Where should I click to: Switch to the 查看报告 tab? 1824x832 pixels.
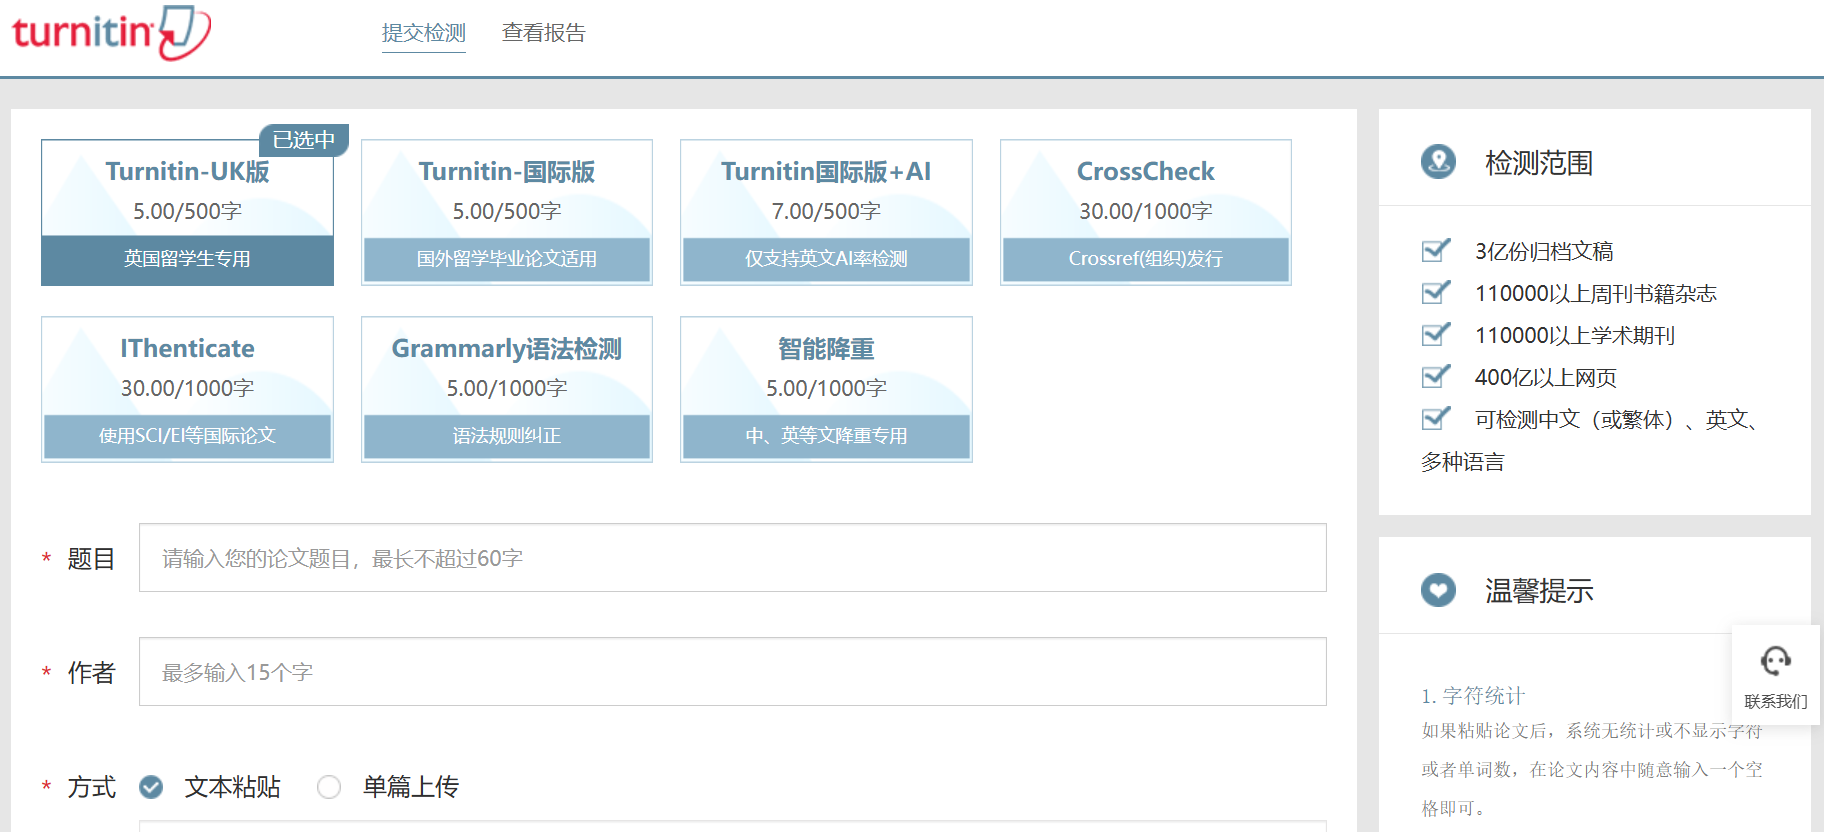(544, 33)
